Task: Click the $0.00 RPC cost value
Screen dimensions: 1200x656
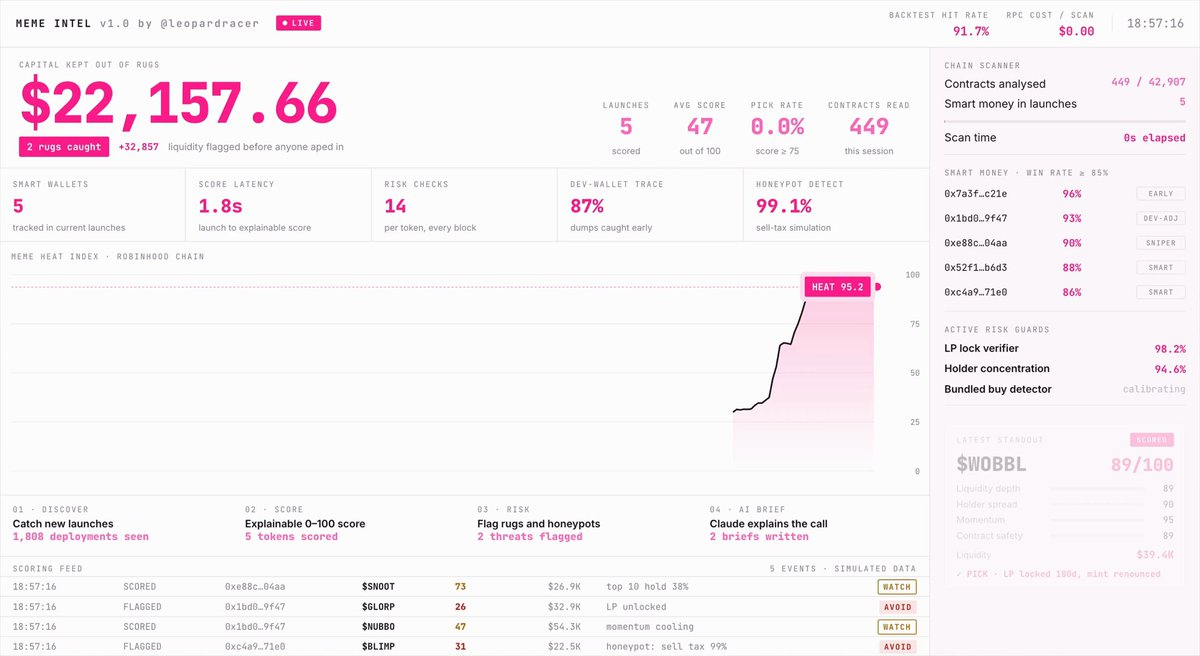Action: [x=1076, y=31]
